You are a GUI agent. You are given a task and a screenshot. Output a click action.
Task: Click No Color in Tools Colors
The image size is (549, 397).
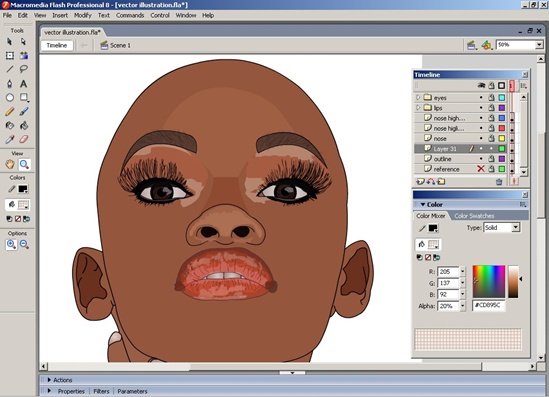click(x=18, y=219)
